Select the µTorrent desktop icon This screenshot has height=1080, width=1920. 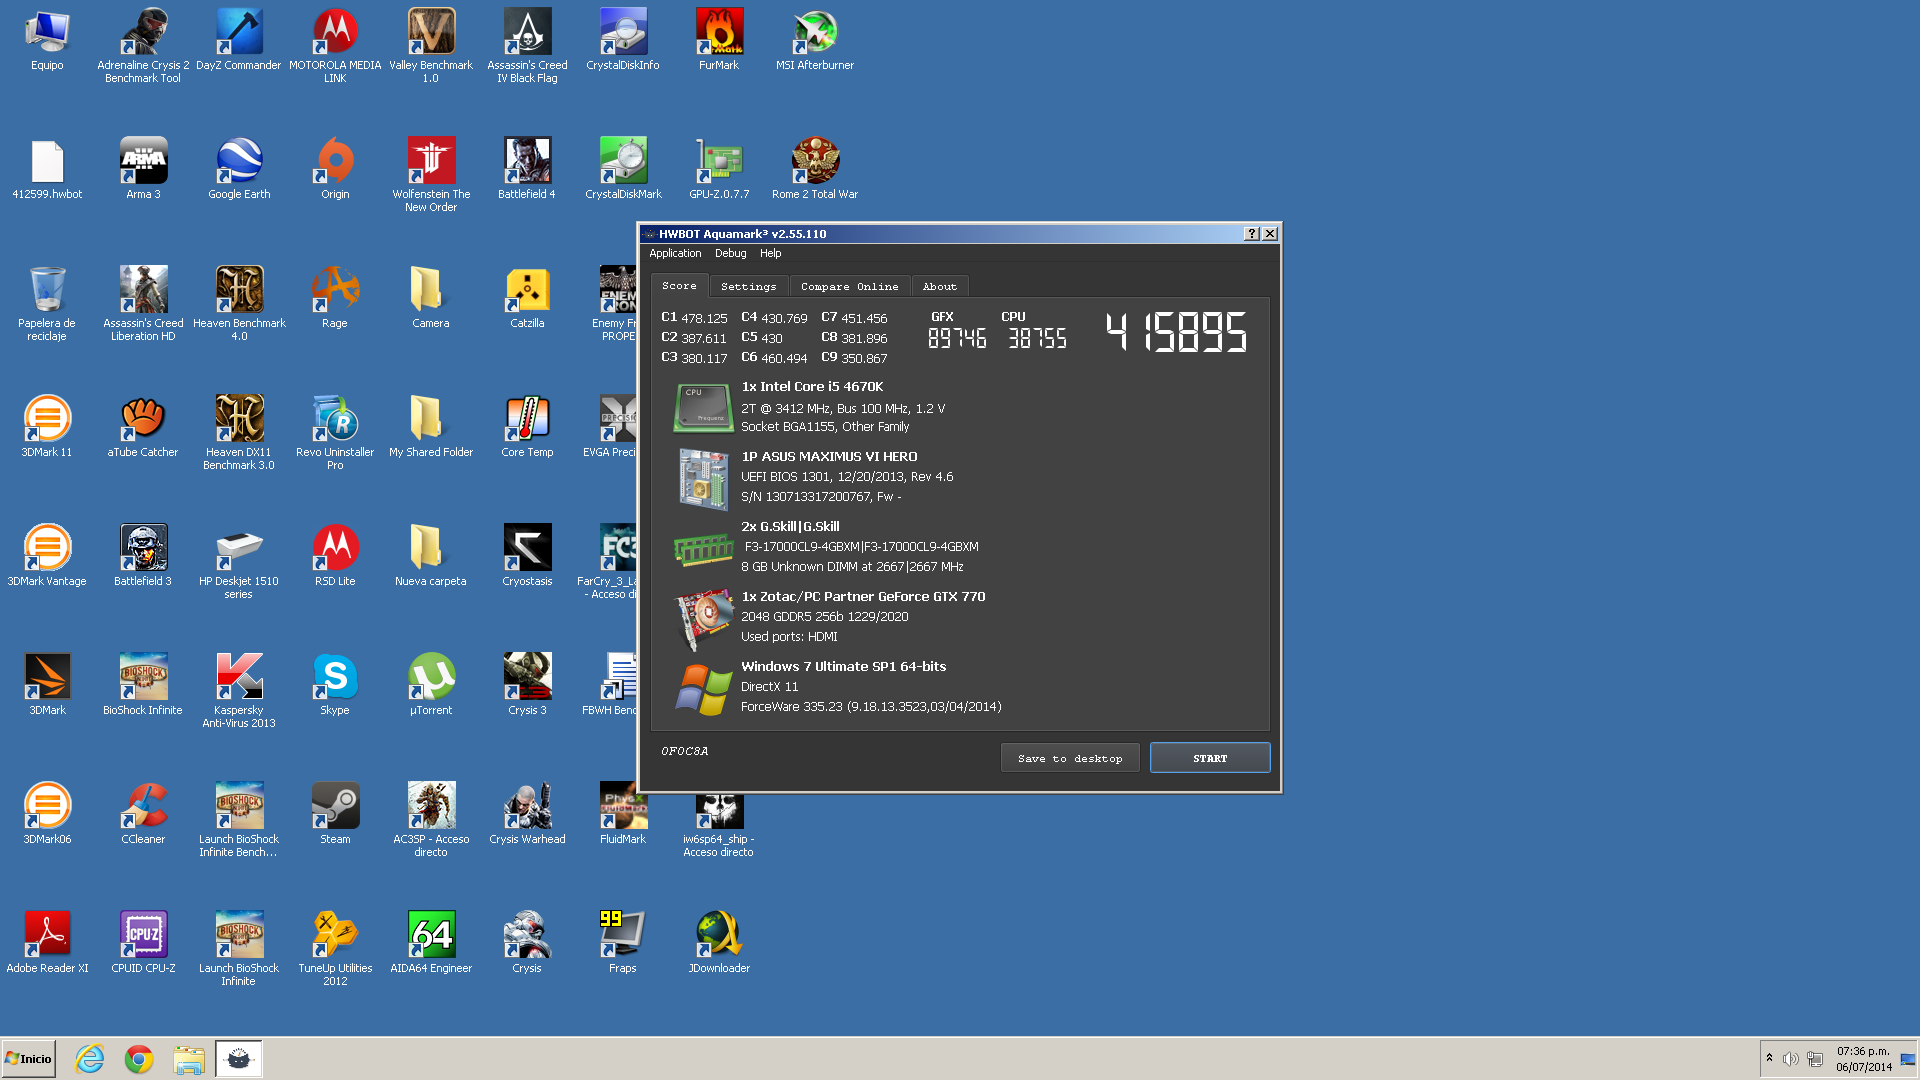[x=431, y=685]
